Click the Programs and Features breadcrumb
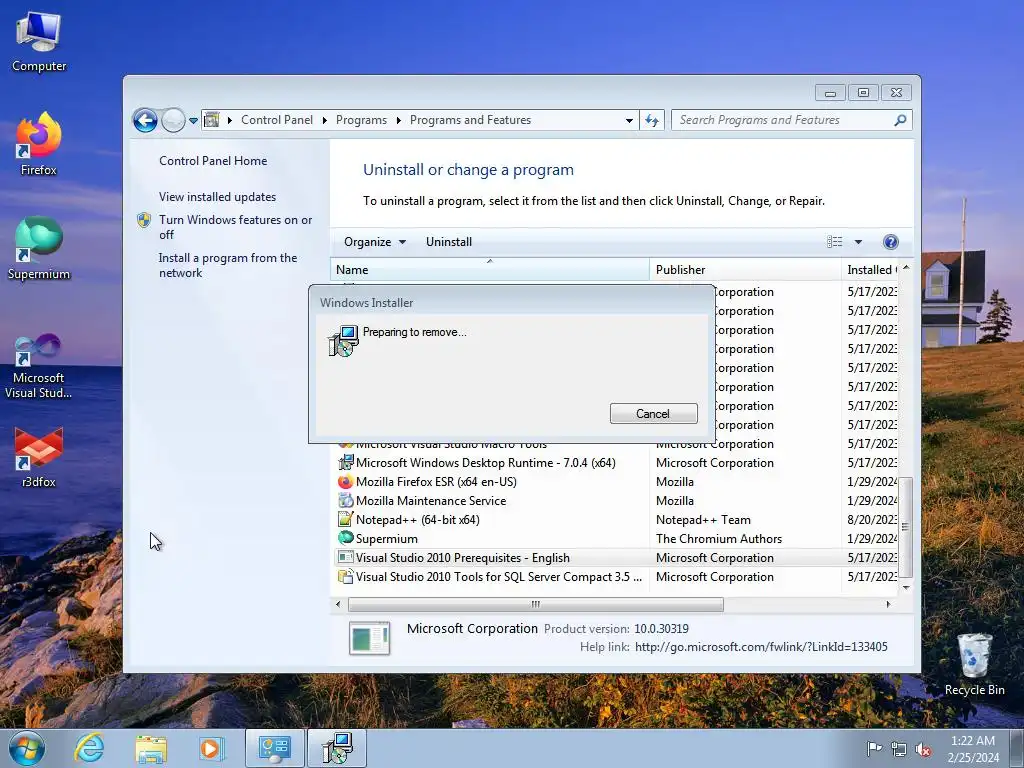 [470, 120]
